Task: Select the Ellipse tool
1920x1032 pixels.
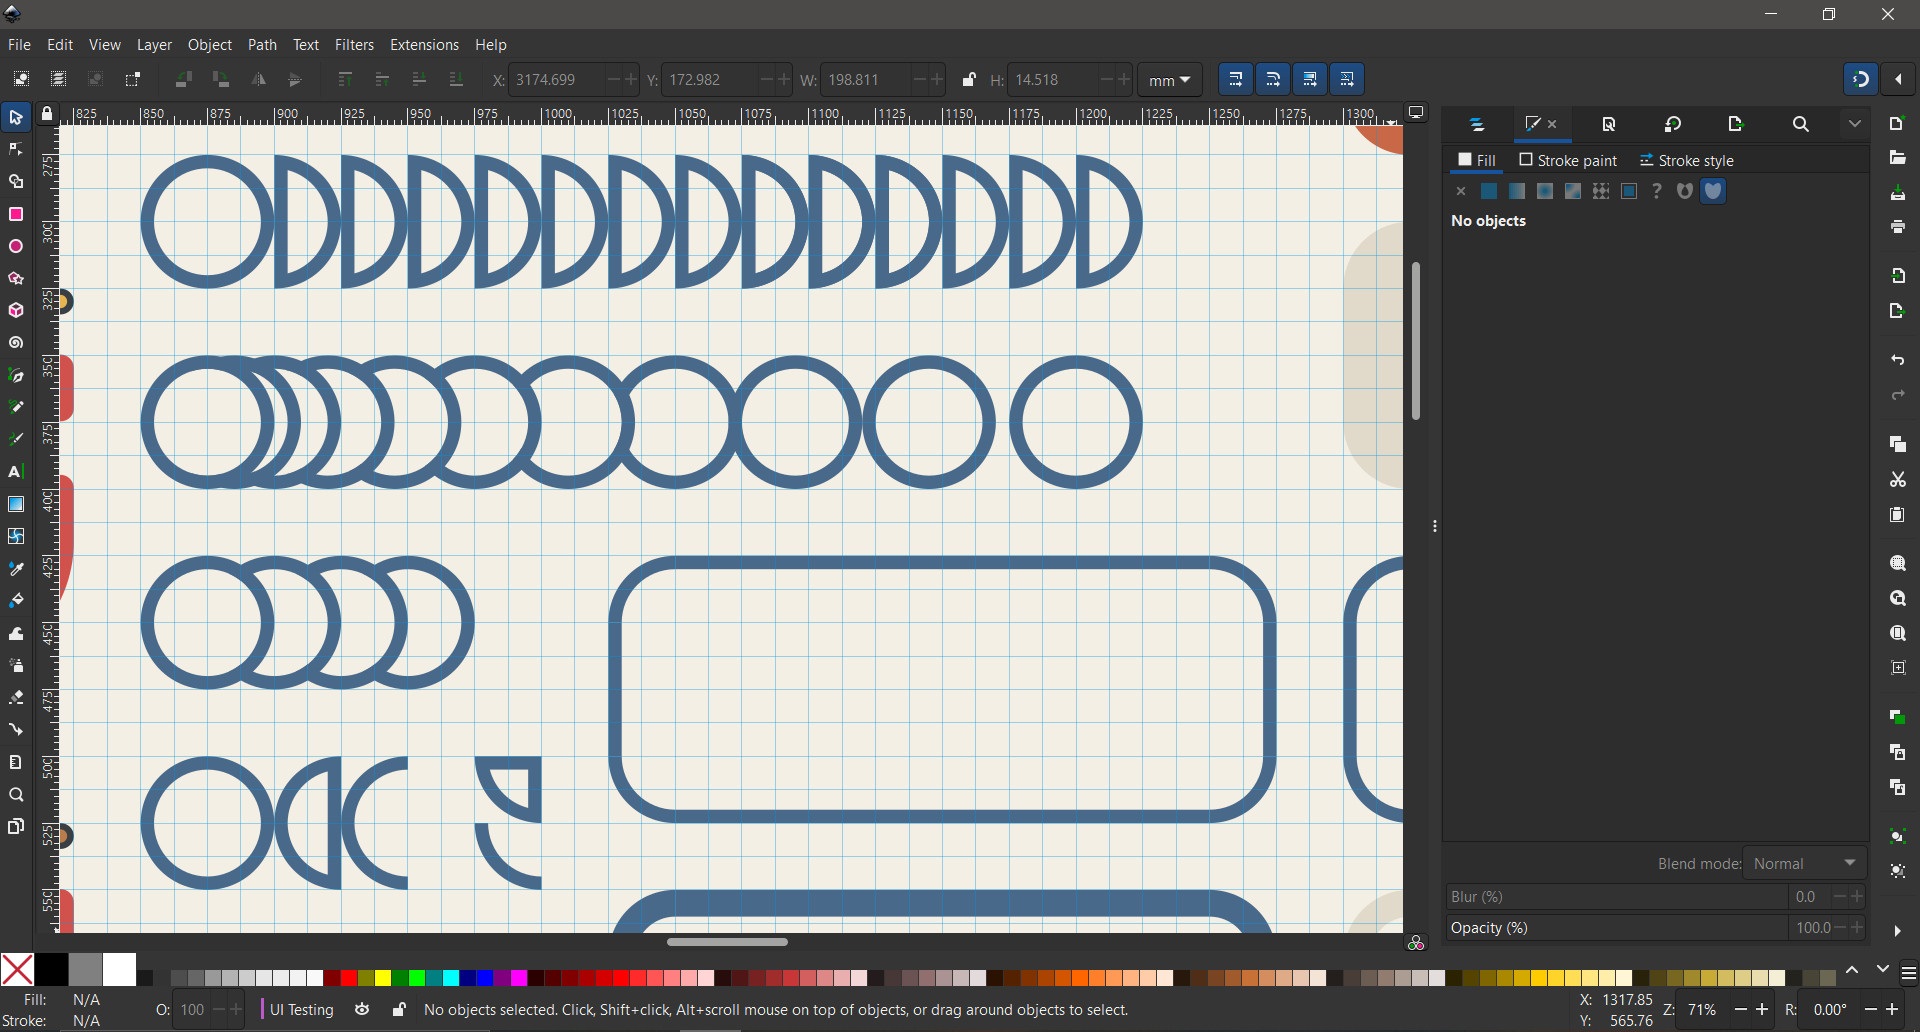Action: (16, 247)
